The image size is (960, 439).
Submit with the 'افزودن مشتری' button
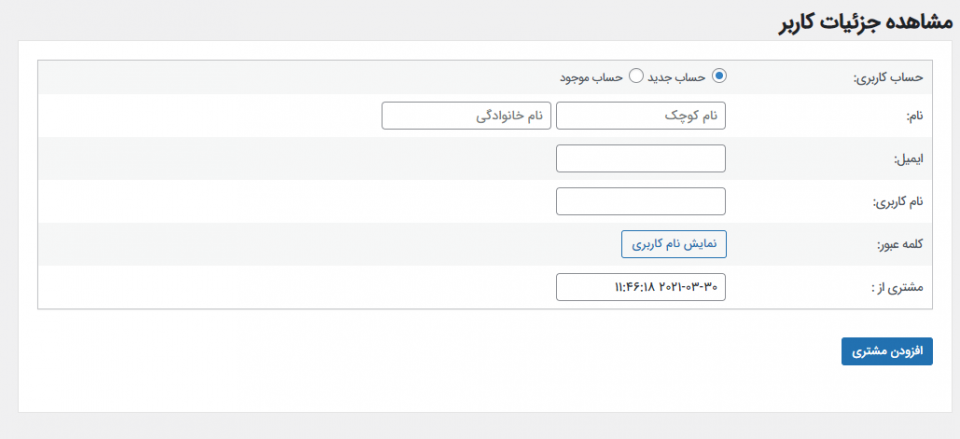pos(887,351)
